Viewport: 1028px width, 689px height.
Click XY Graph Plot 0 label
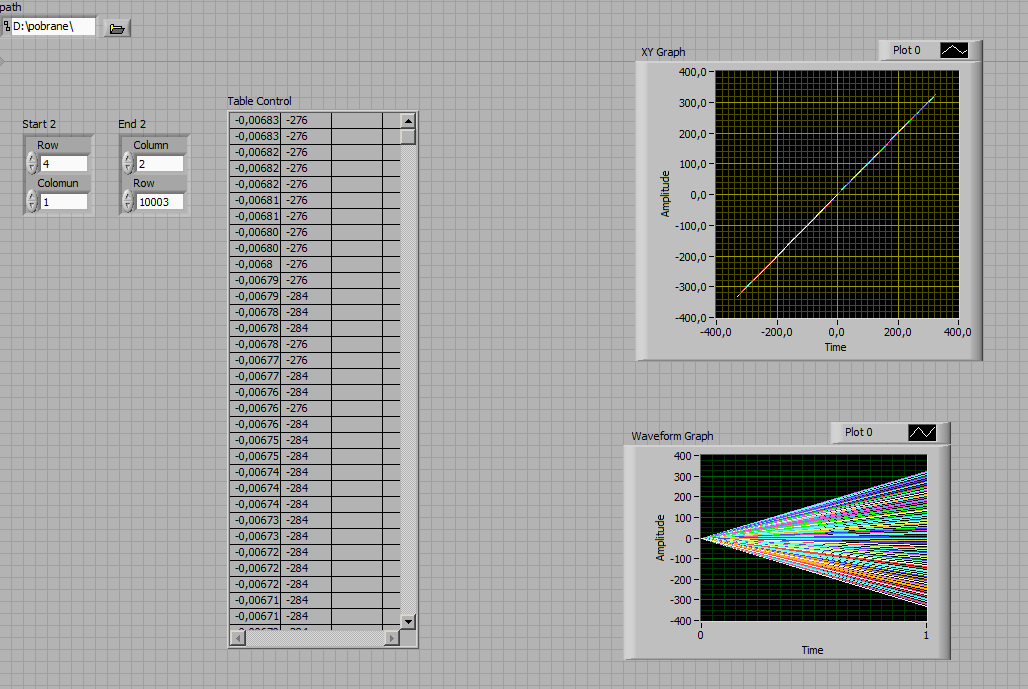[906, 50]
